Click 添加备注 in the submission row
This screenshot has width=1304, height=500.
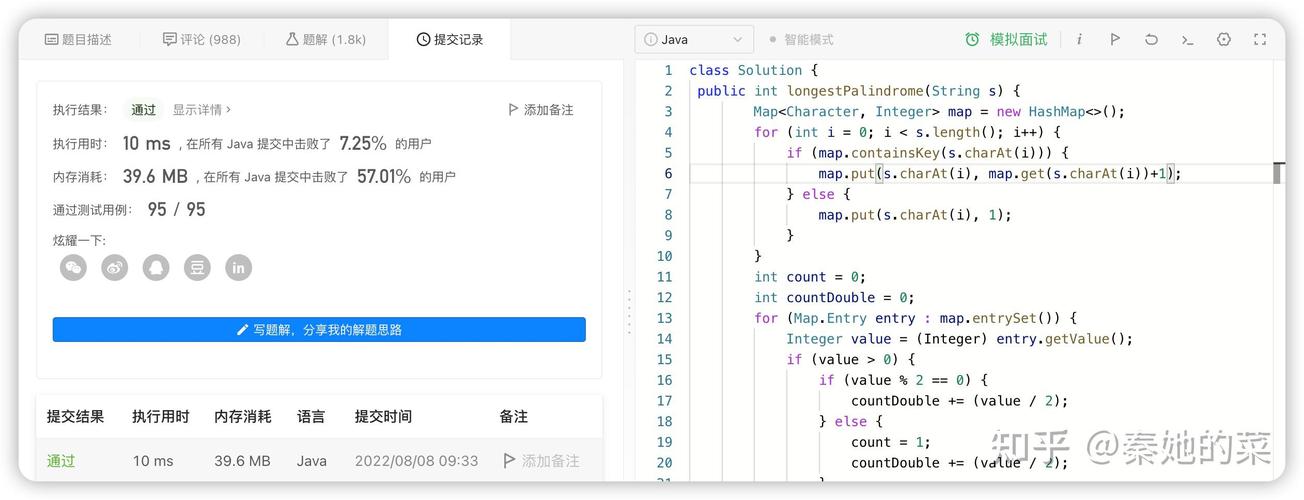[x=541, y=461]
